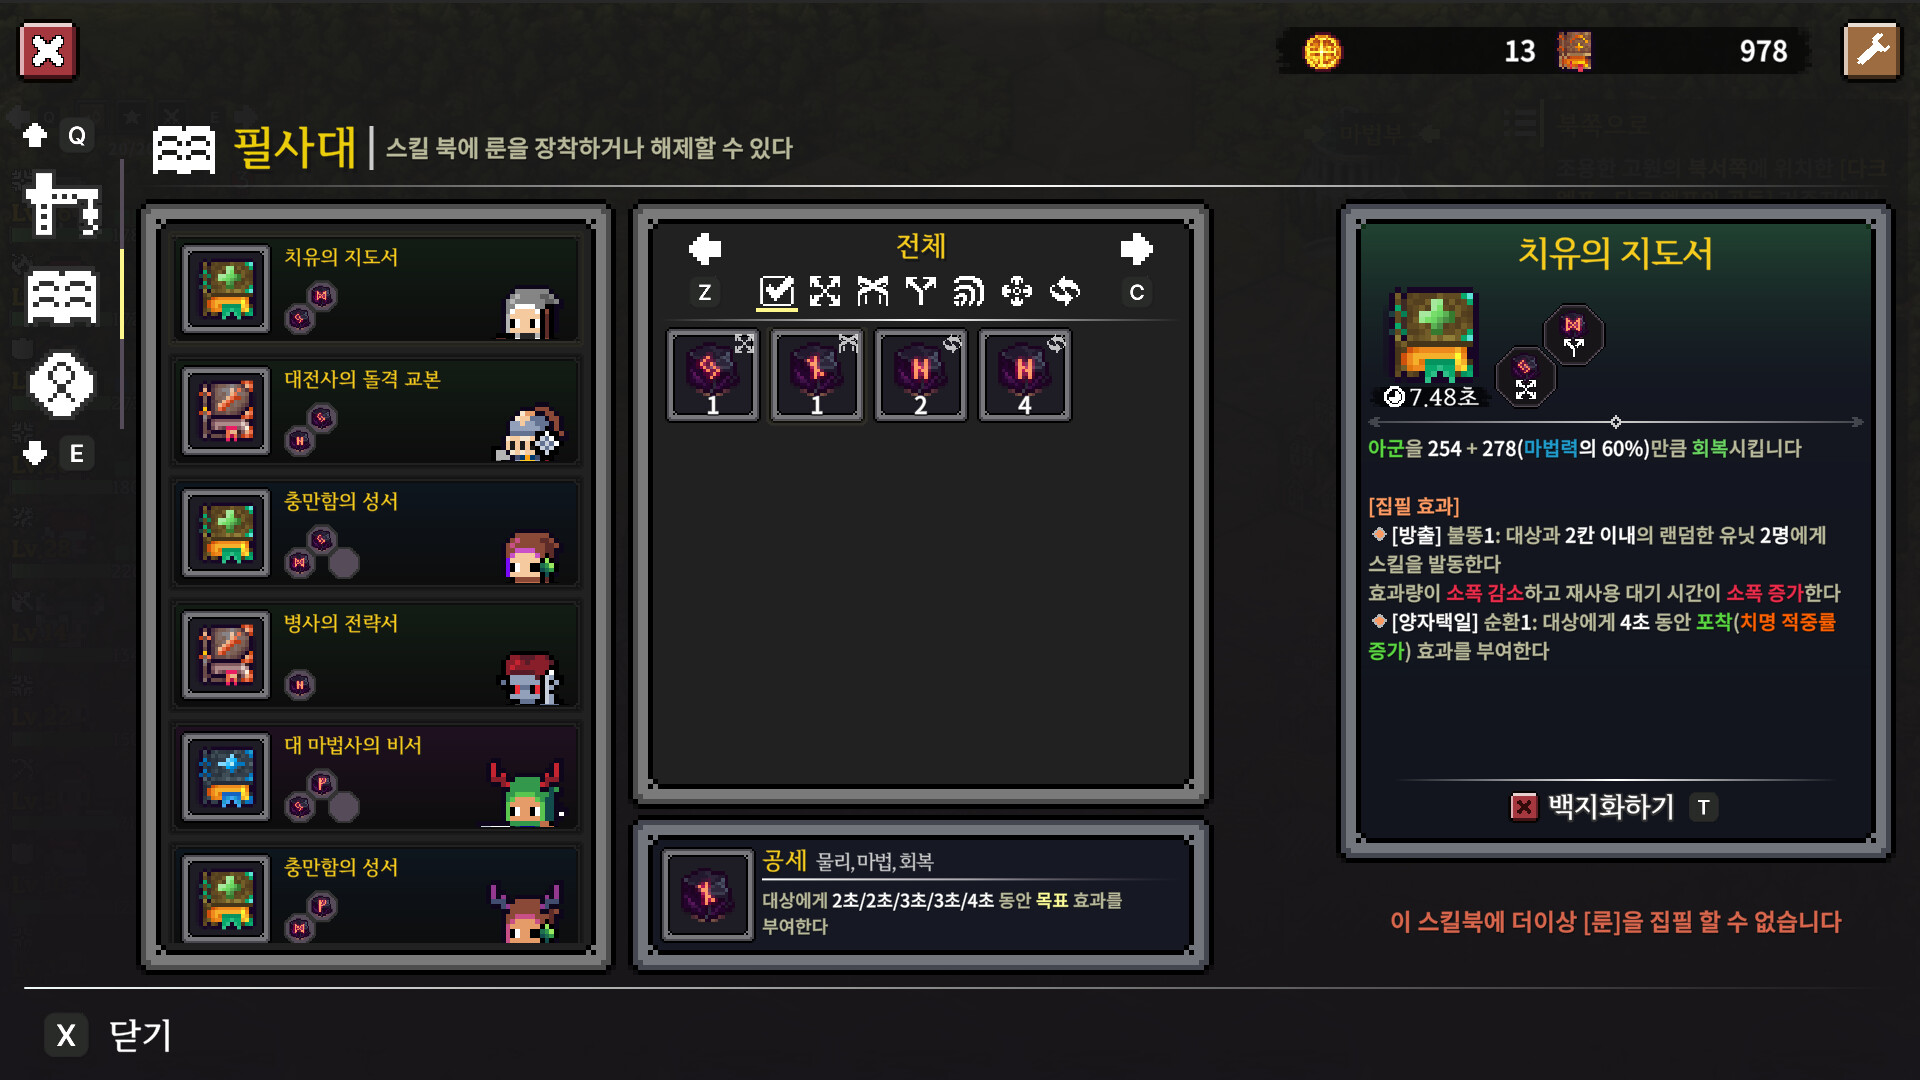1920x1080 pixels.
Task: Open the wrench settings icon
Action: pyautogui.click(x=1871, y=51)
